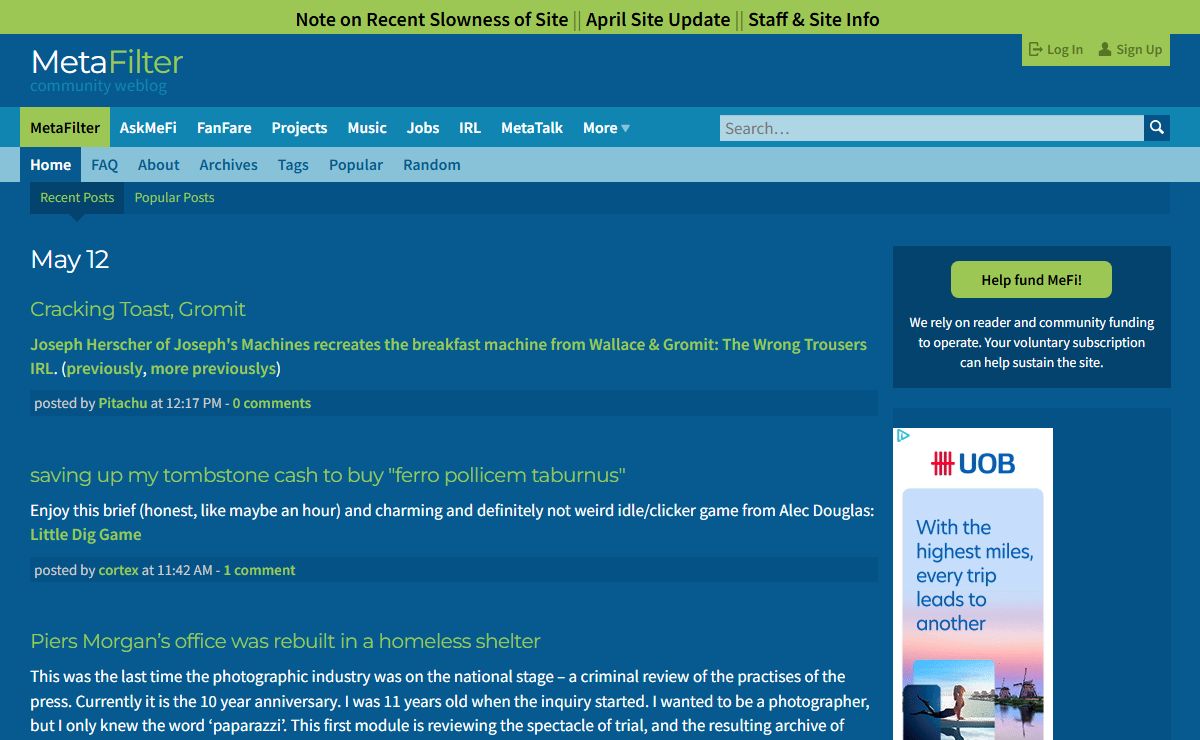Open the Cracking Toast, Gromit post title
This screenshot has height=740, width=1200.
point(138,309)
